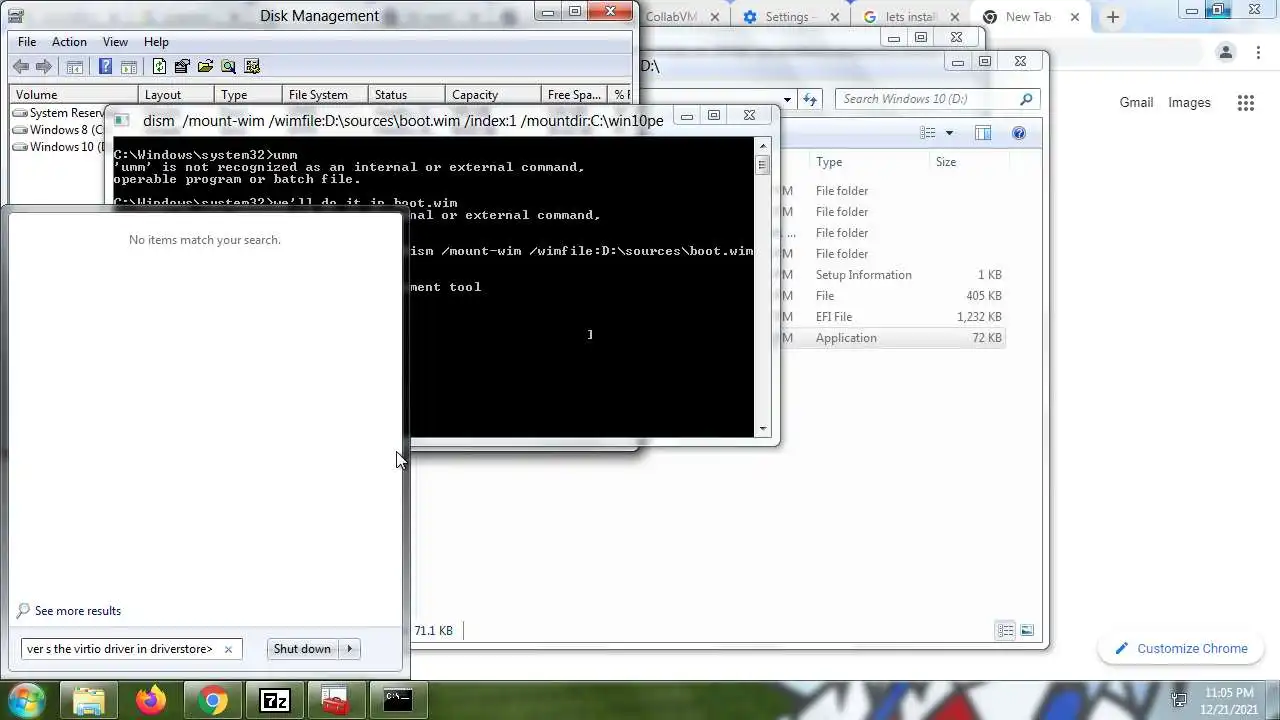Switch Explorer to large icons view in status bar
This screenshot has width=1280, height=720.
[x=1026, y=630]
